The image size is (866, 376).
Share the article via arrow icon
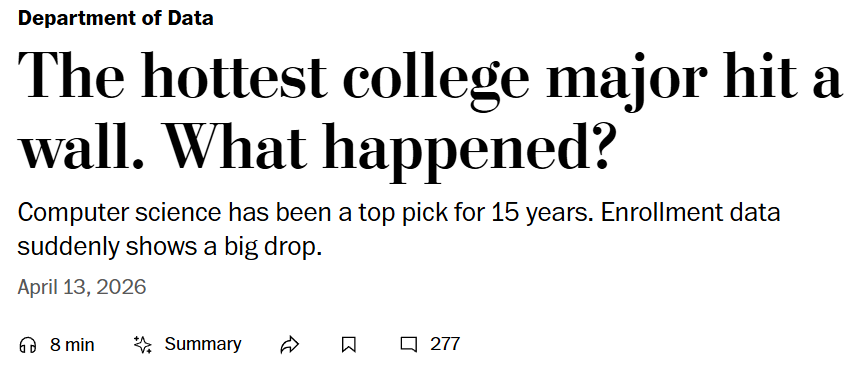pyautogui.click(x=289, y=345)
